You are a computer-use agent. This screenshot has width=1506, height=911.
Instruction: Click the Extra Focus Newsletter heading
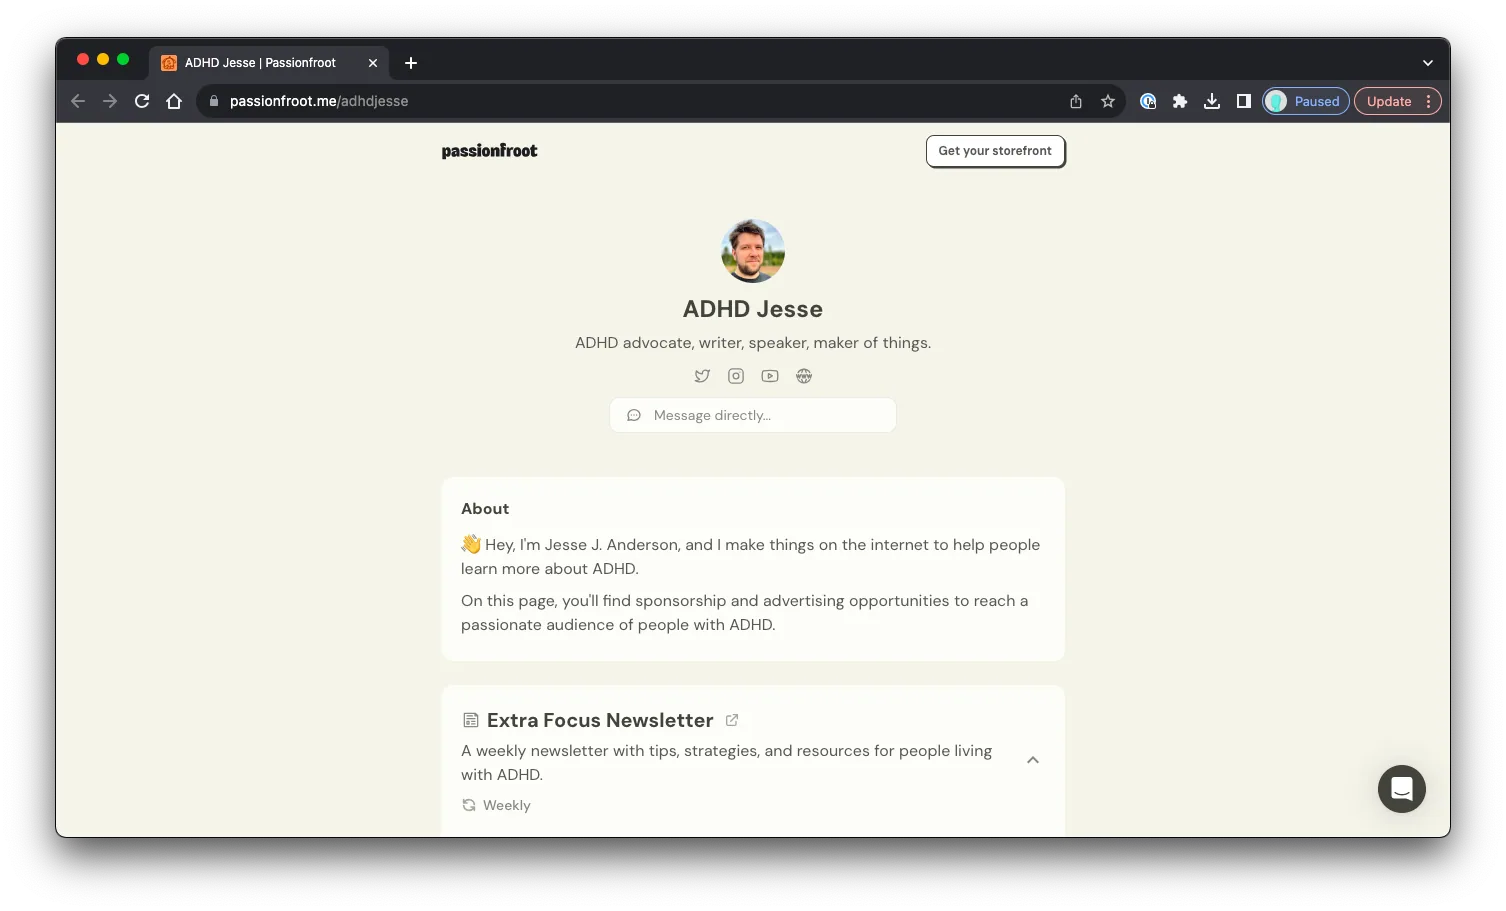point(600,720)
